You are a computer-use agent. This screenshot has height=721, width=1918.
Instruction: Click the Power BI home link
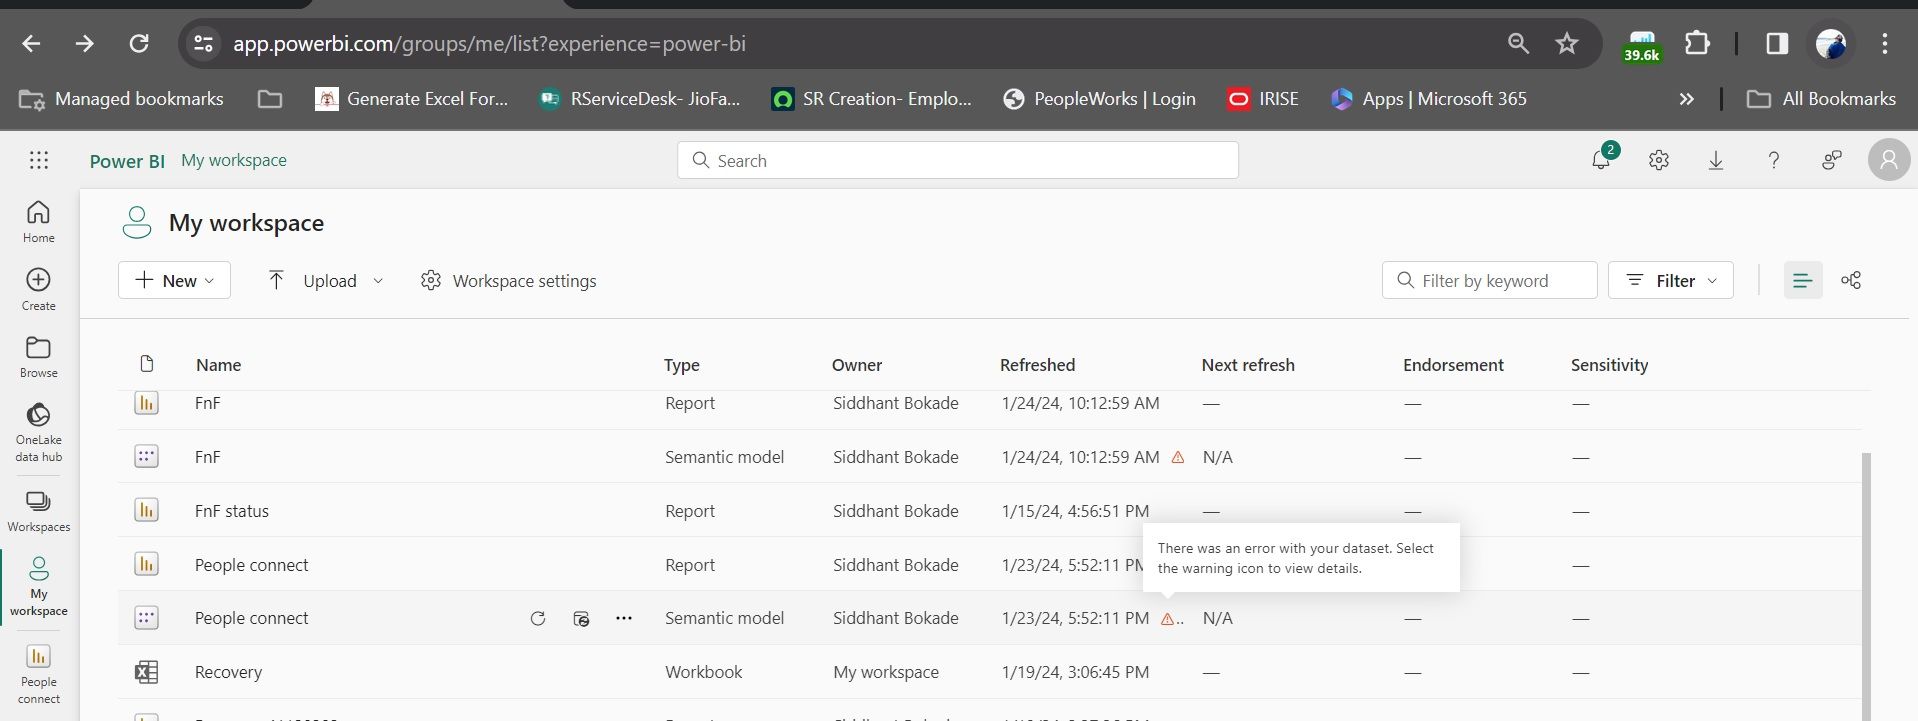(127, 161)
